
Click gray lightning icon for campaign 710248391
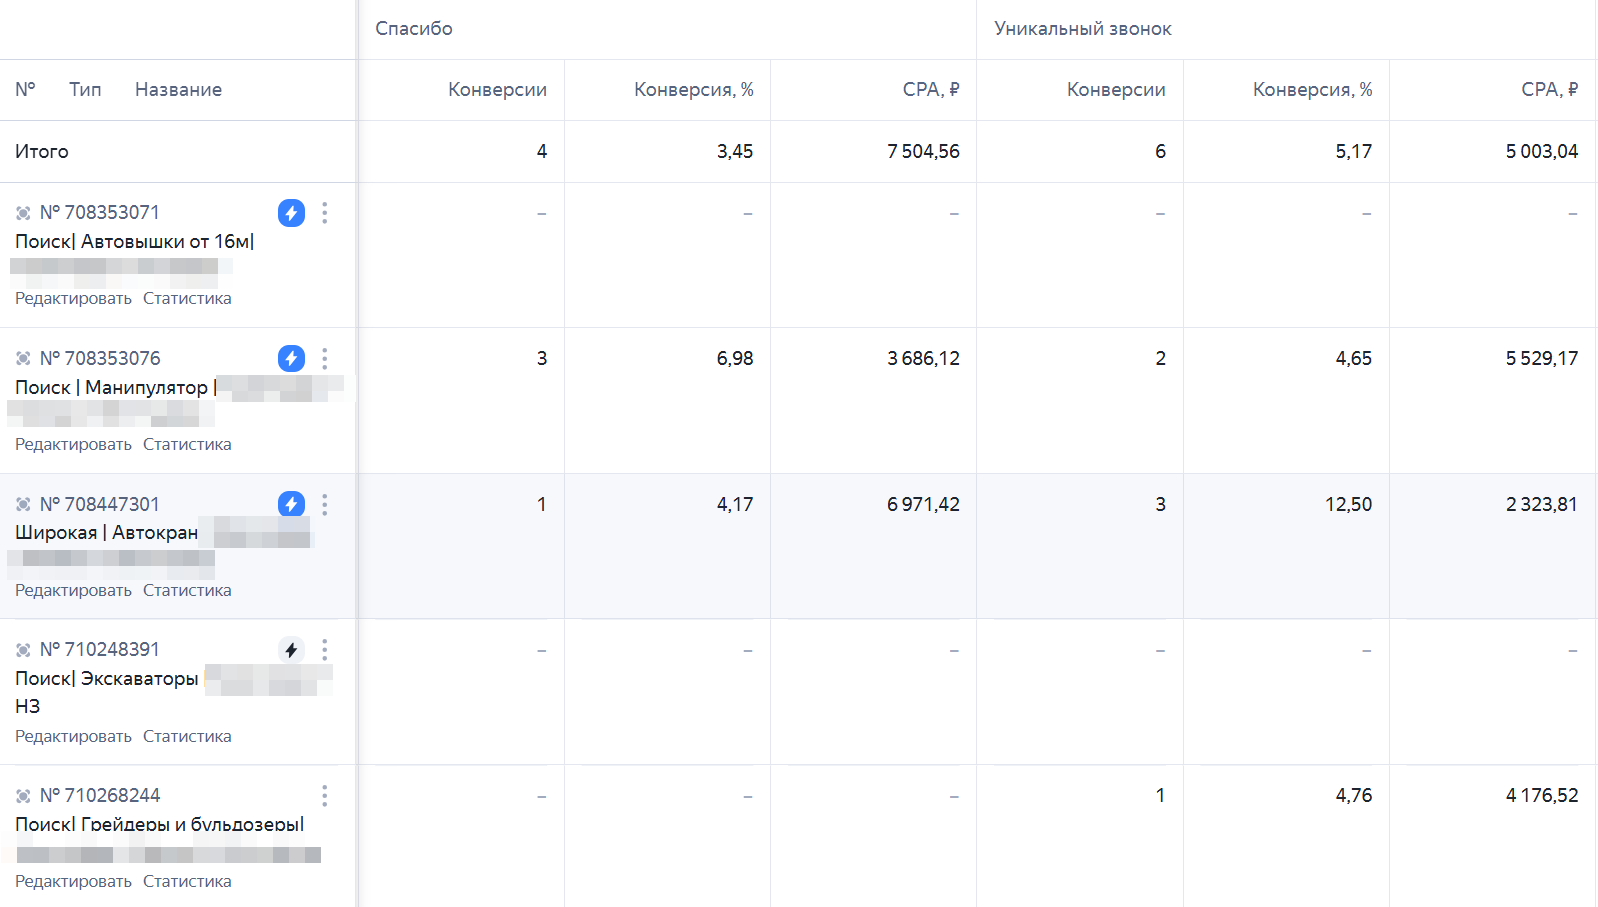tap(291, 650)
